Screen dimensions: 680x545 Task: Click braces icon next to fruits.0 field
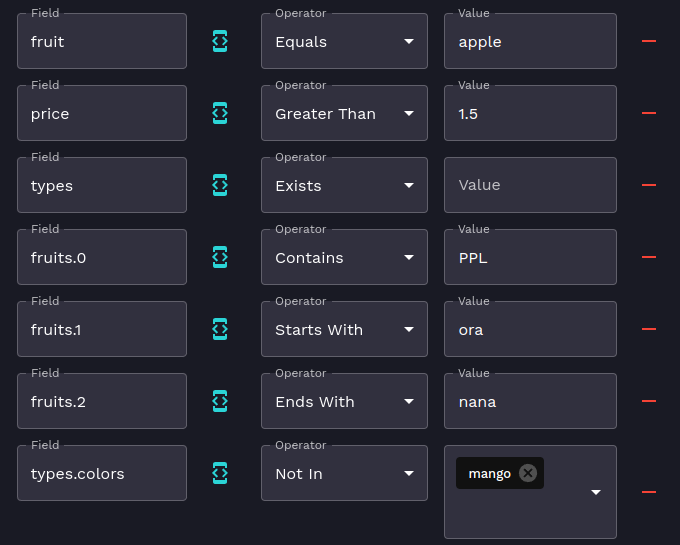(220, 257)
